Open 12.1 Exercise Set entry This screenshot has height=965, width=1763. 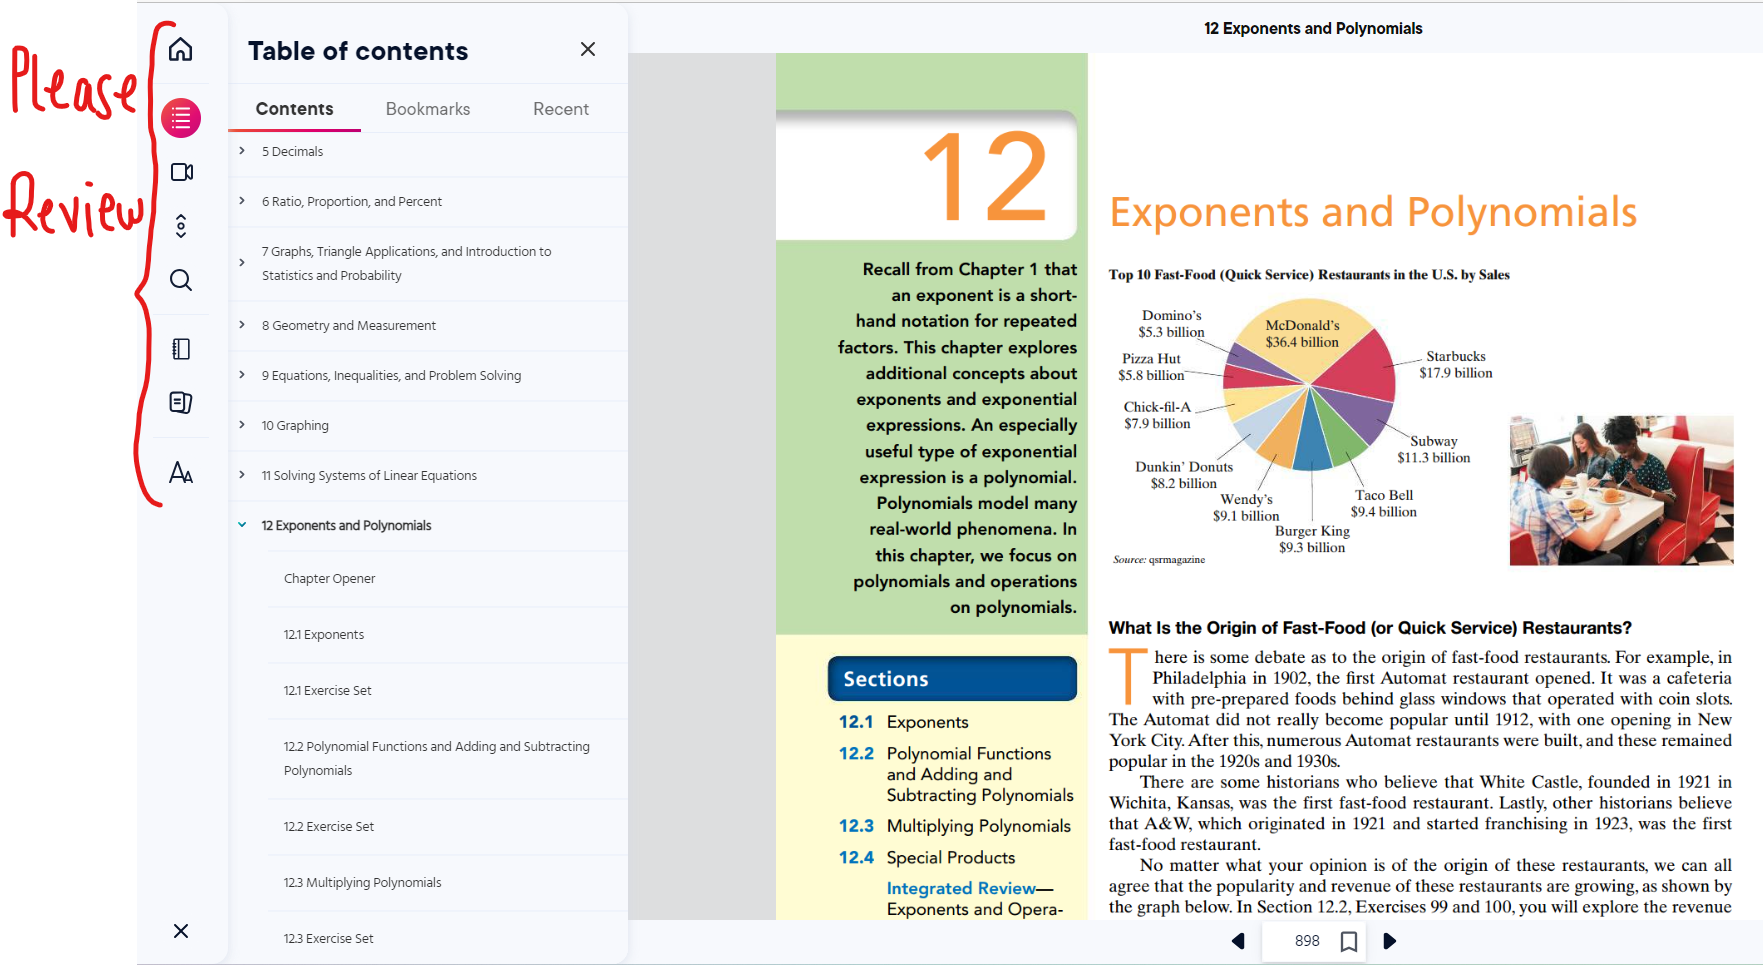pyautogui.click(x=328, y=691)
